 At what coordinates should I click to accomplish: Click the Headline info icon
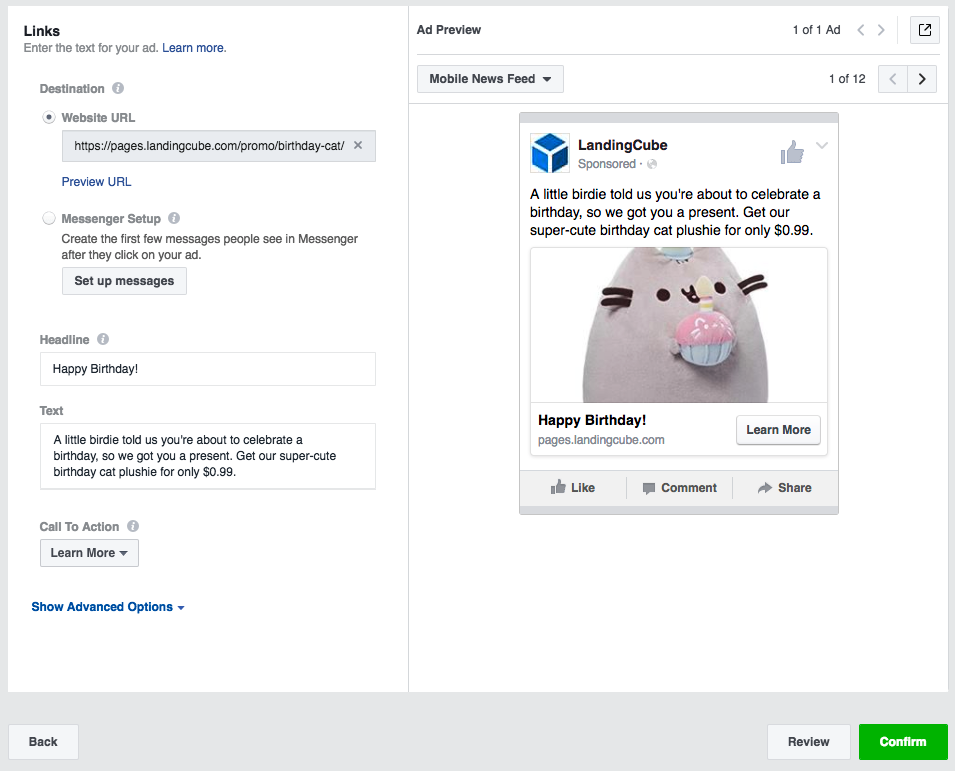[103, 339]
